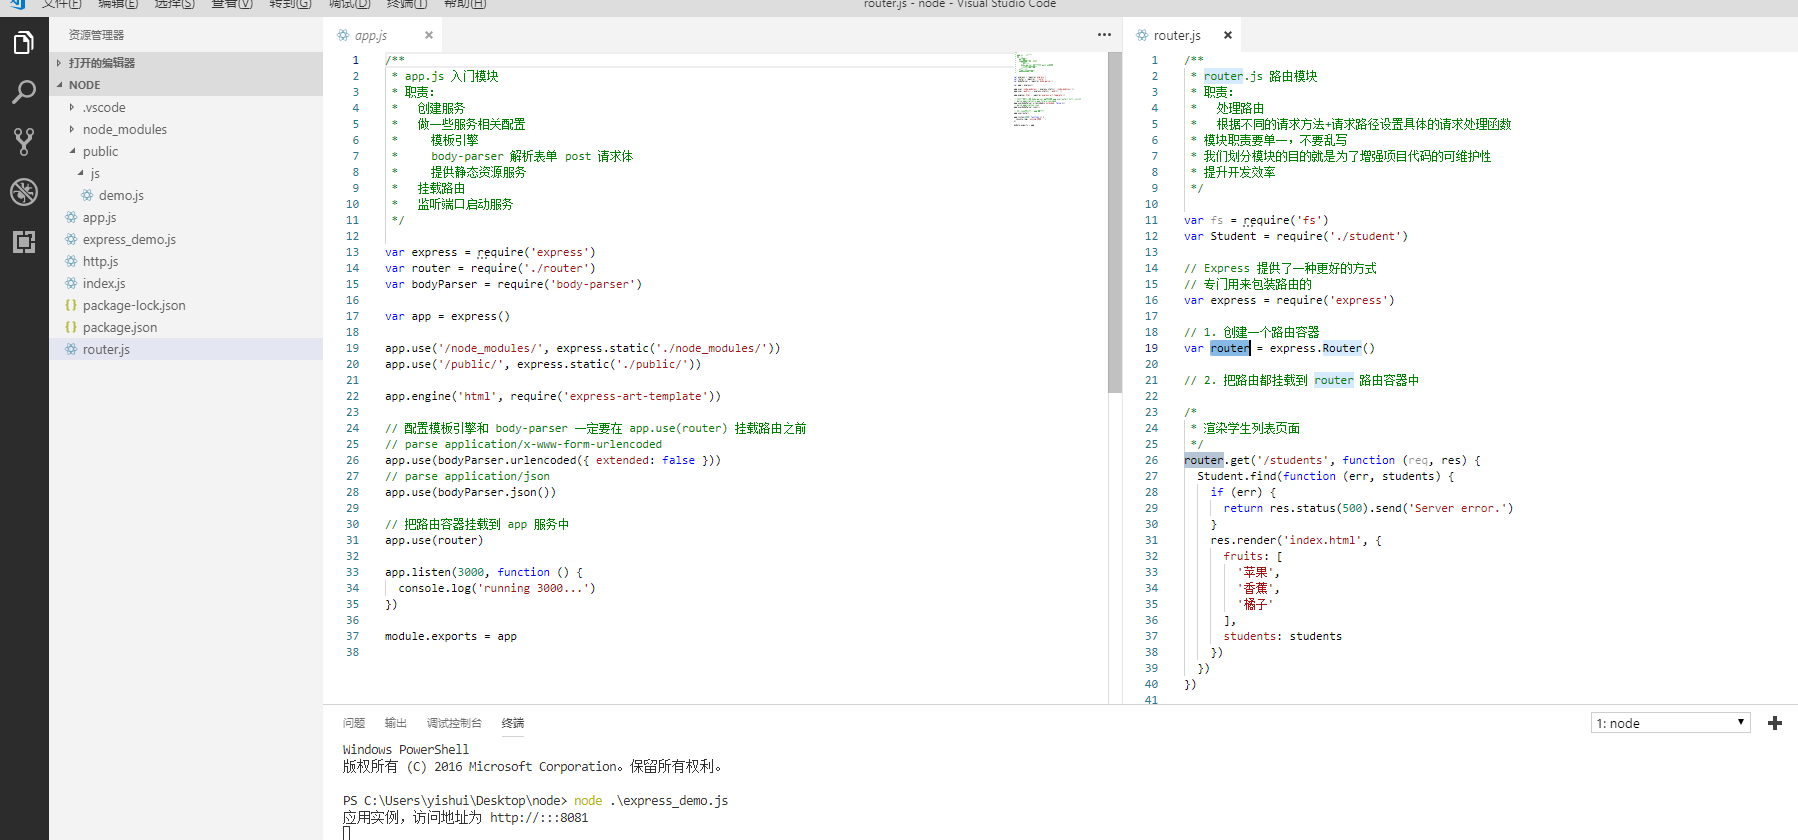Viewport: 1798px width, 840px height.
Task: Switch to the app.js editor tab
Action: click(383, 35)
